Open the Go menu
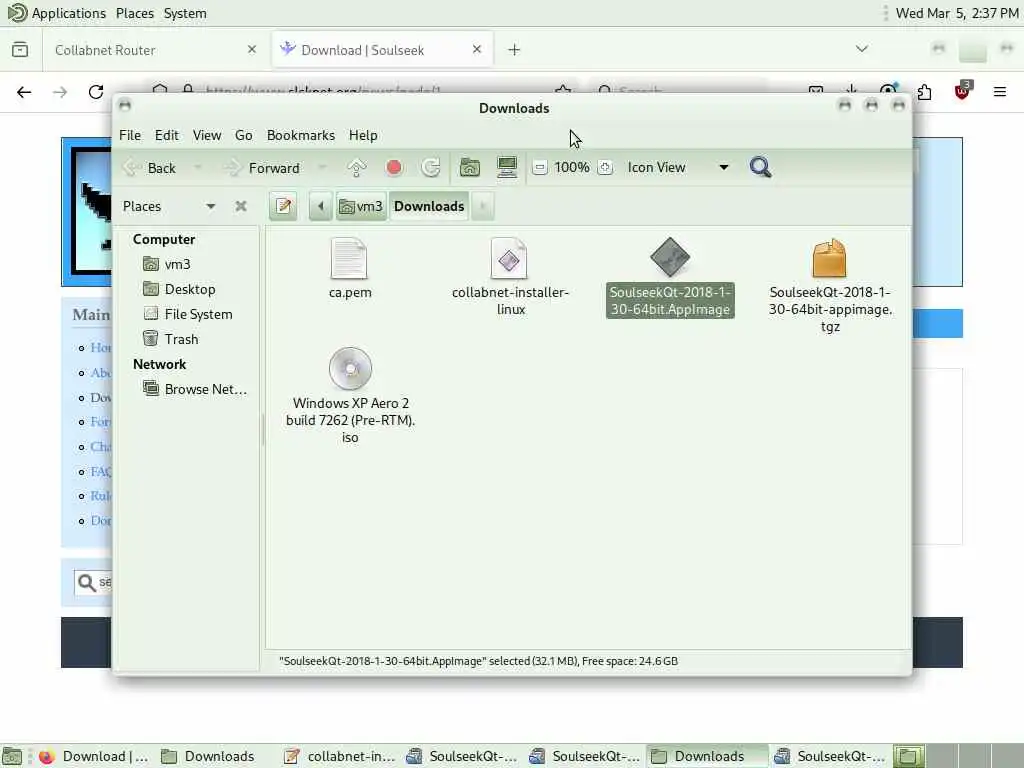 (244, 135)
